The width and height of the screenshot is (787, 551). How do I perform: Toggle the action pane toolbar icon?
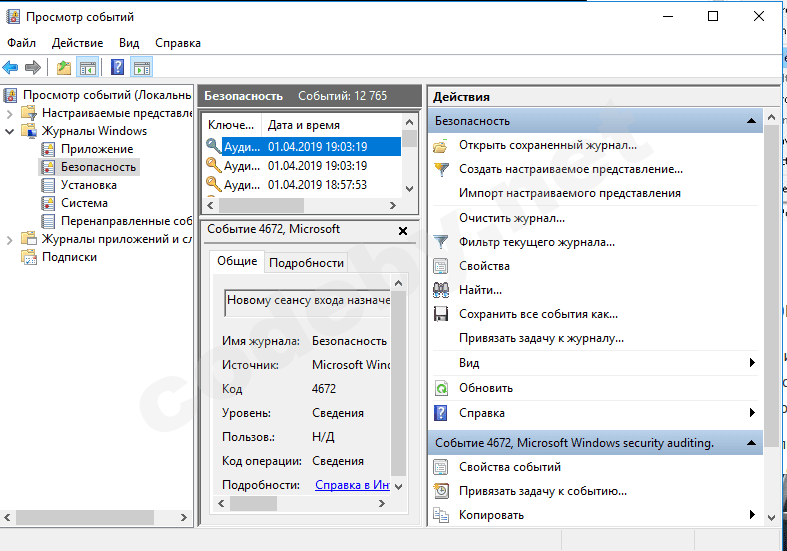[x=142, y=67]
